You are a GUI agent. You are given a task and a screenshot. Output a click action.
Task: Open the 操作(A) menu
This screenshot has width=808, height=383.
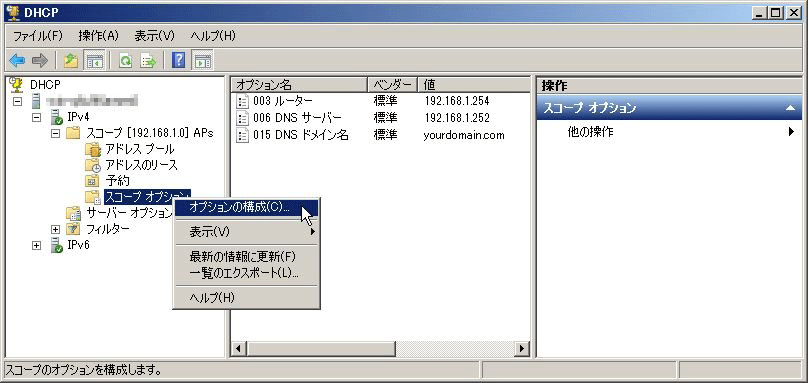pos(98,36)
